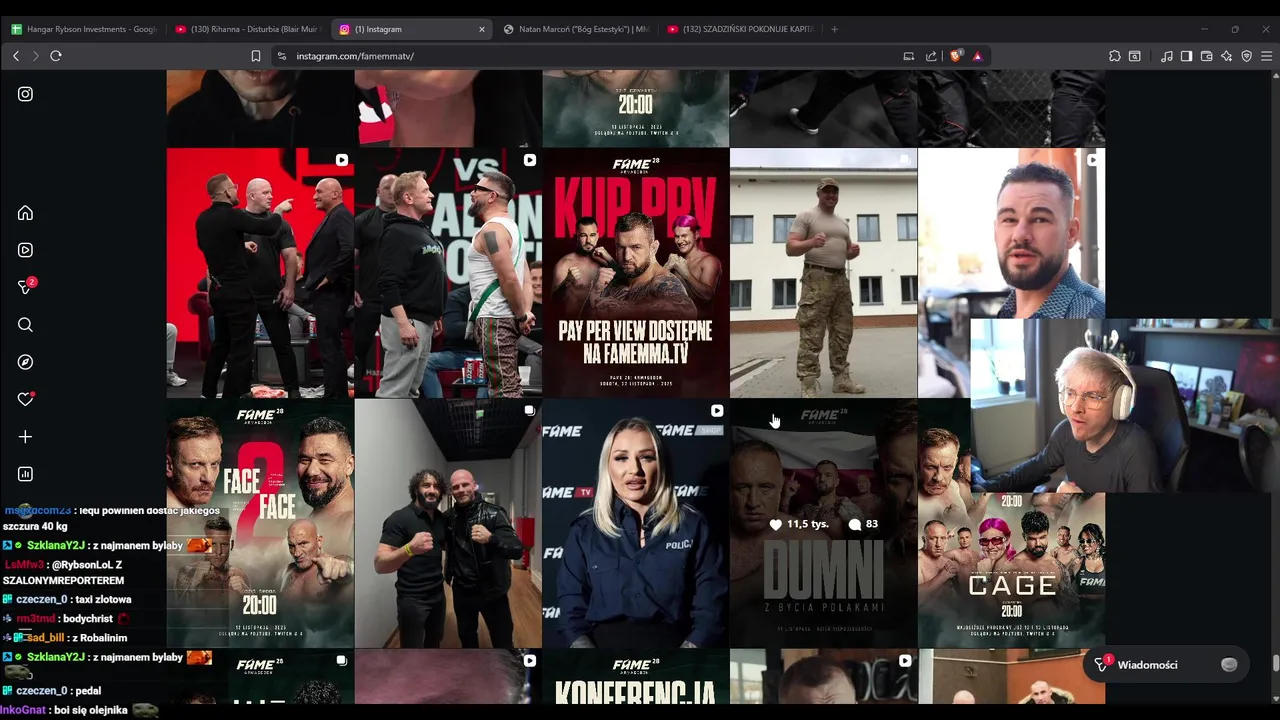Open the Brave Wallet icon
Screen dimensions: 1280x720
pyautogui.click(x=1207, y=56)
